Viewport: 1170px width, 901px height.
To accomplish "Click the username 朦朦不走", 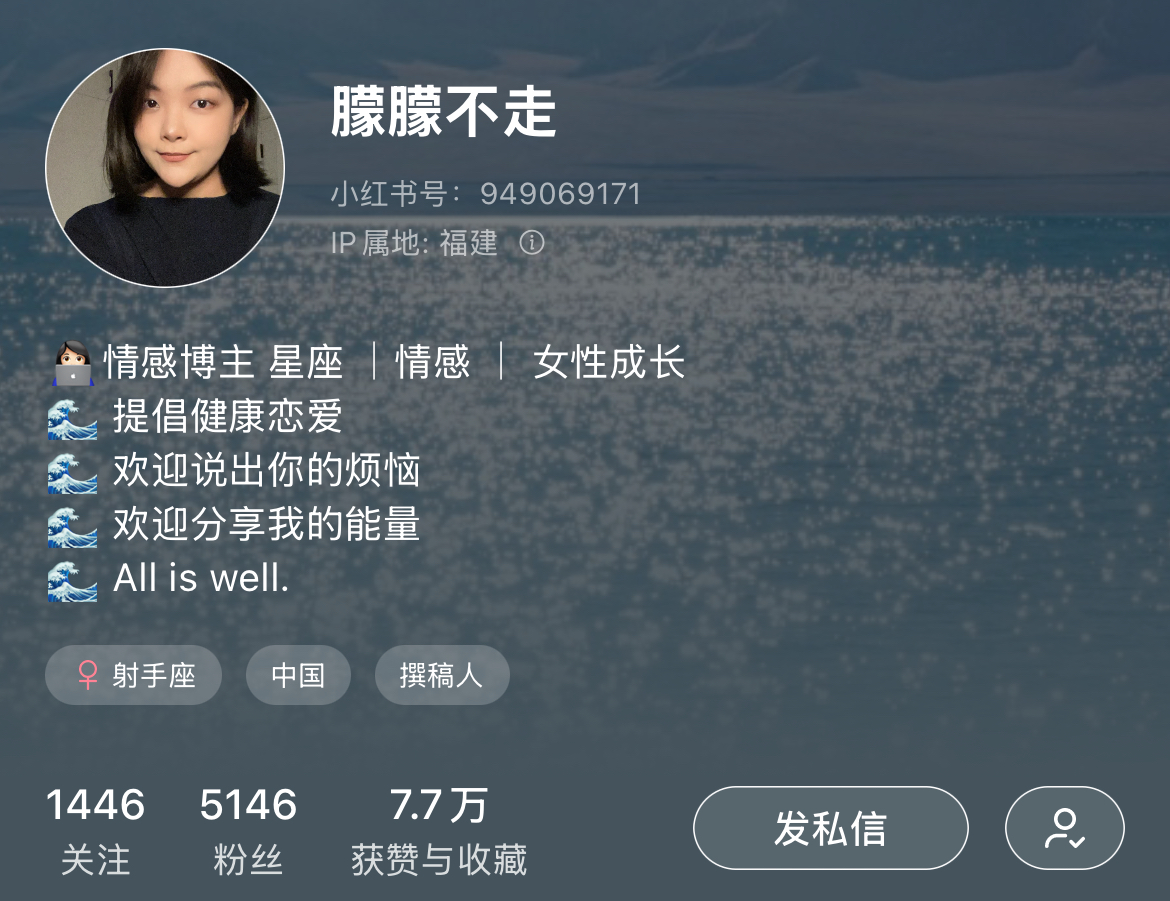I will click(x=444, y=111).
